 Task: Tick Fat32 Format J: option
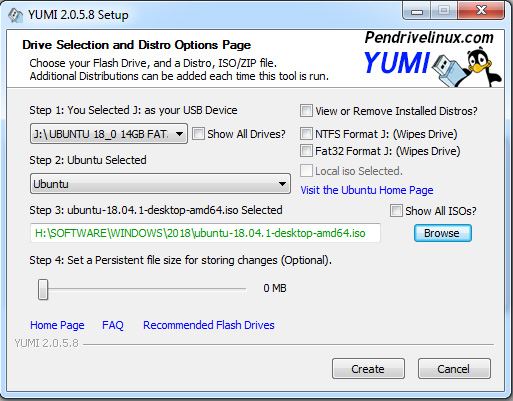306,151
